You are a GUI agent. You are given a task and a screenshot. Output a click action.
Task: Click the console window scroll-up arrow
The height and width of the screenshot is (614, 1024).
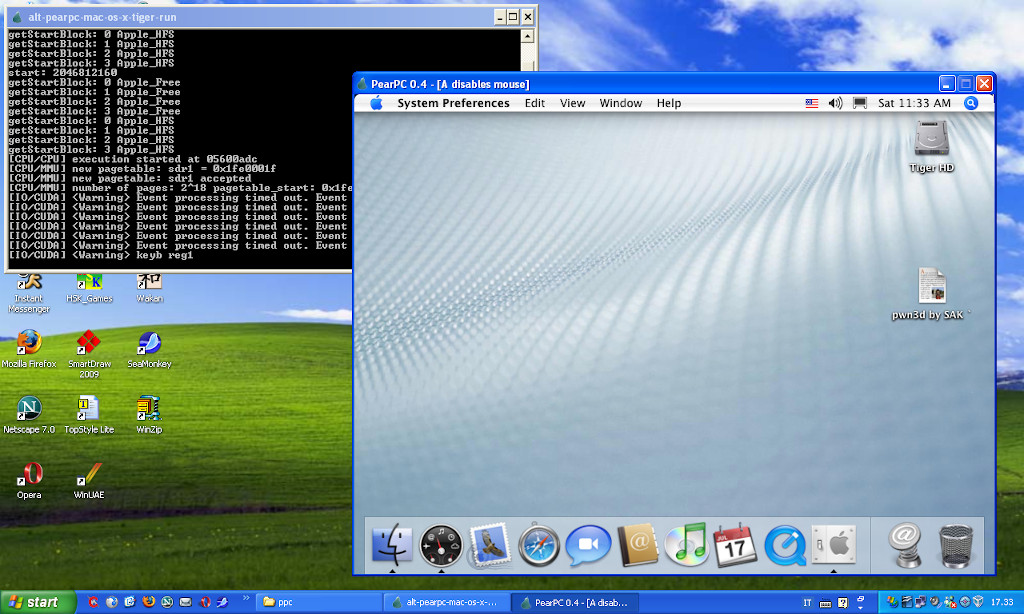528,37
